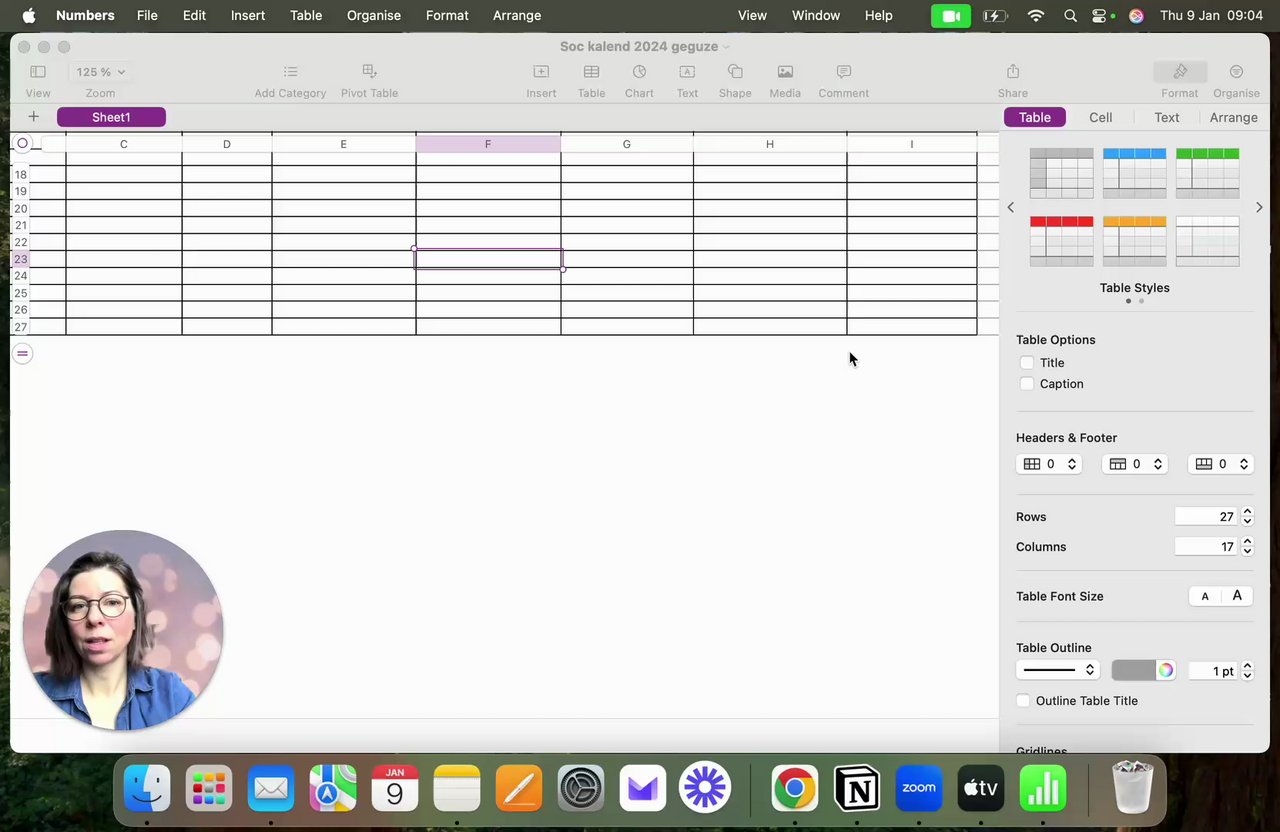Click the Columns value field
Screen dimensions: 1280x832
[1206, 547]
